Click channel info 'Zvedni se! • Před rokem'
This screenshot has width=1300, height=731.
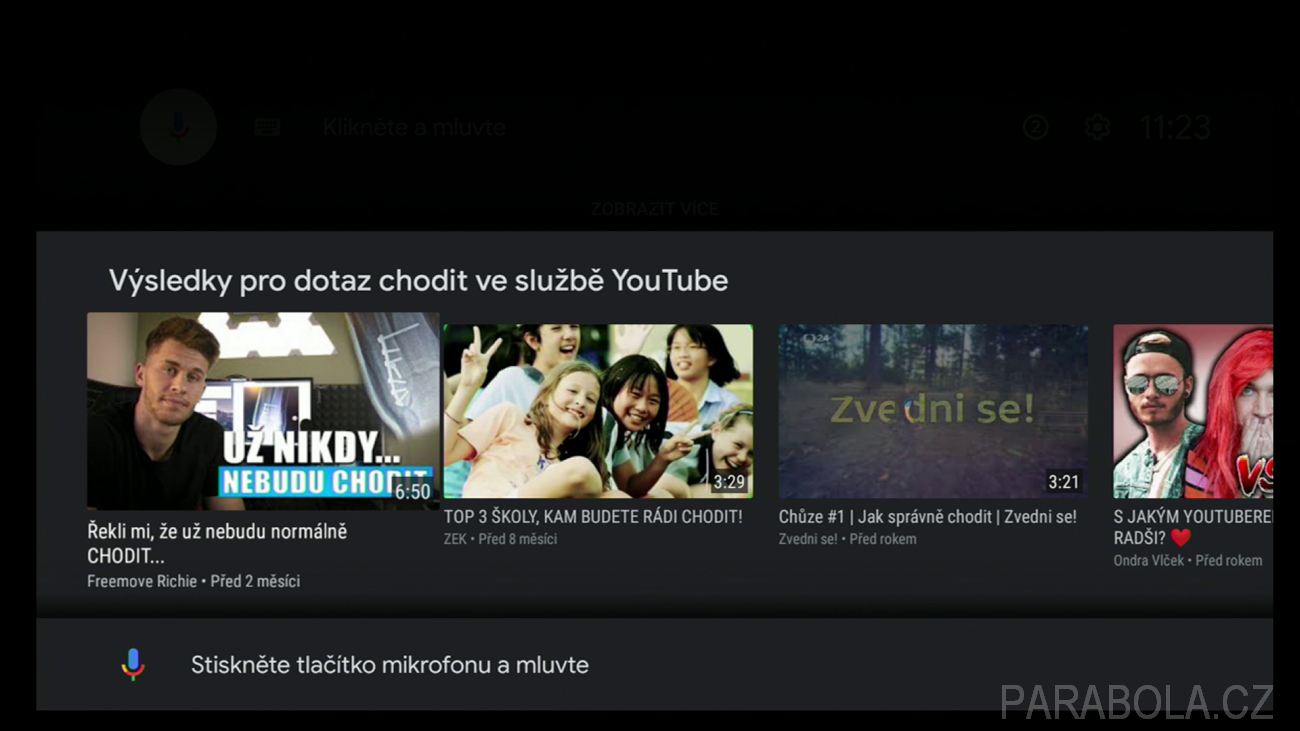pos(848,539)
